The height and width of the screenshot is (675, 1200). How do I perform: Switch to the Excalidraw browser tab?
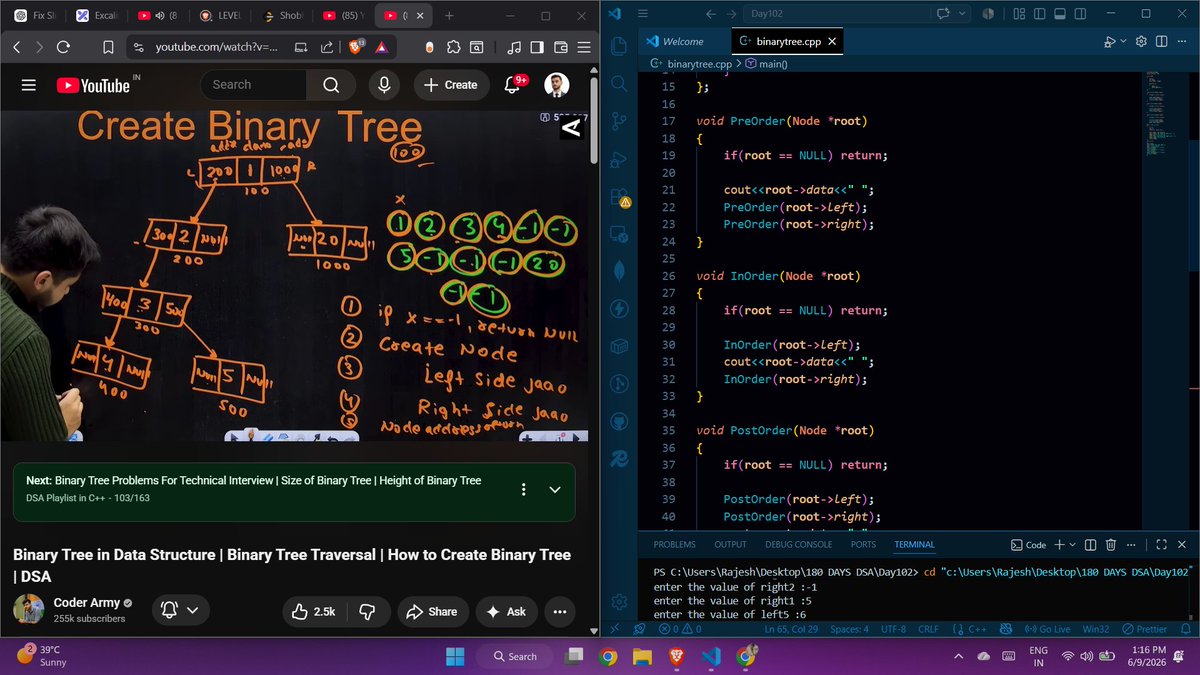coord(95,16)
